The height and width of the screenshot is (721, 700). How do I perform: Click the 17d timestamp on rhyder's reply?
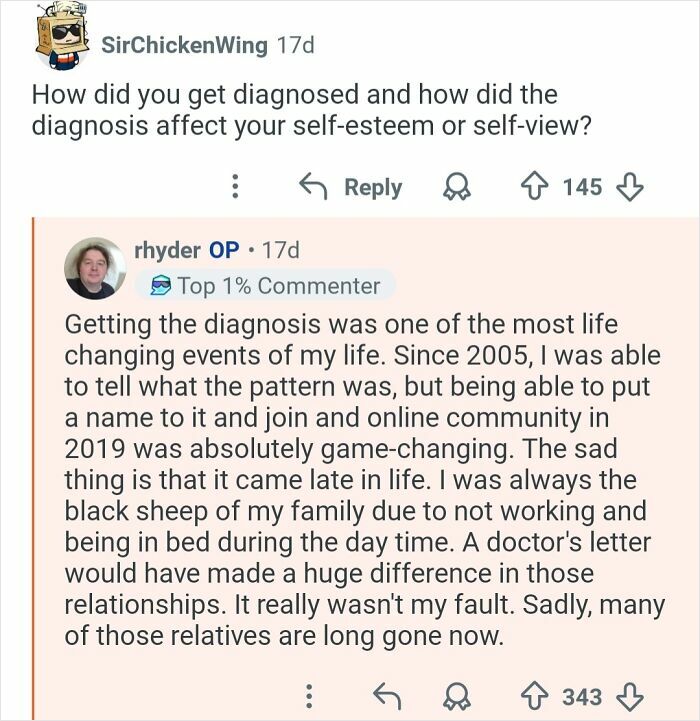[278, 250]
